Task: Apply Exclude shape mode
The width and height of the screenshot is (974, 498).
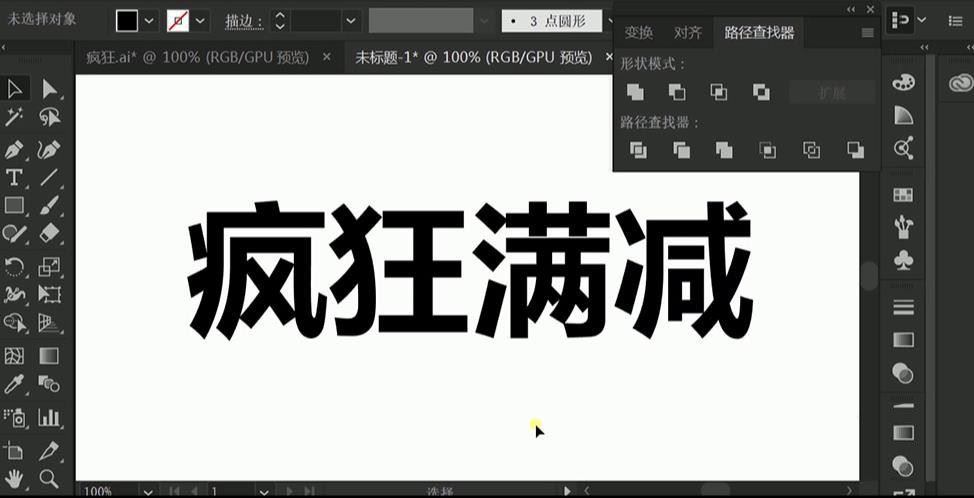Action: [761, 93]
